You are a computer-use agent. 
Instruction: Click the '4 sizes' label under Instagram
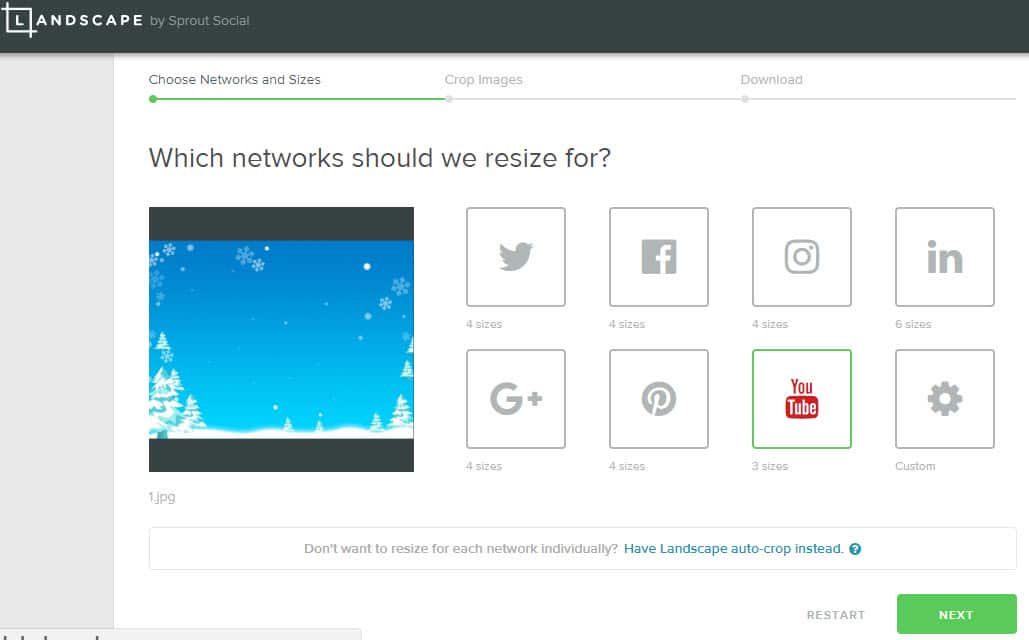coord(770,324)
